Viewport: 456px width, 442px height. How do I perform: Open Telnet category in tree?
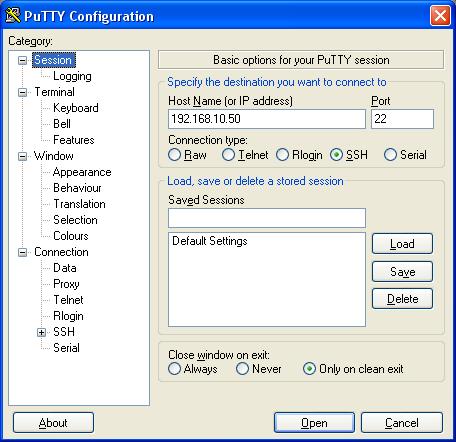pos(68,300)
